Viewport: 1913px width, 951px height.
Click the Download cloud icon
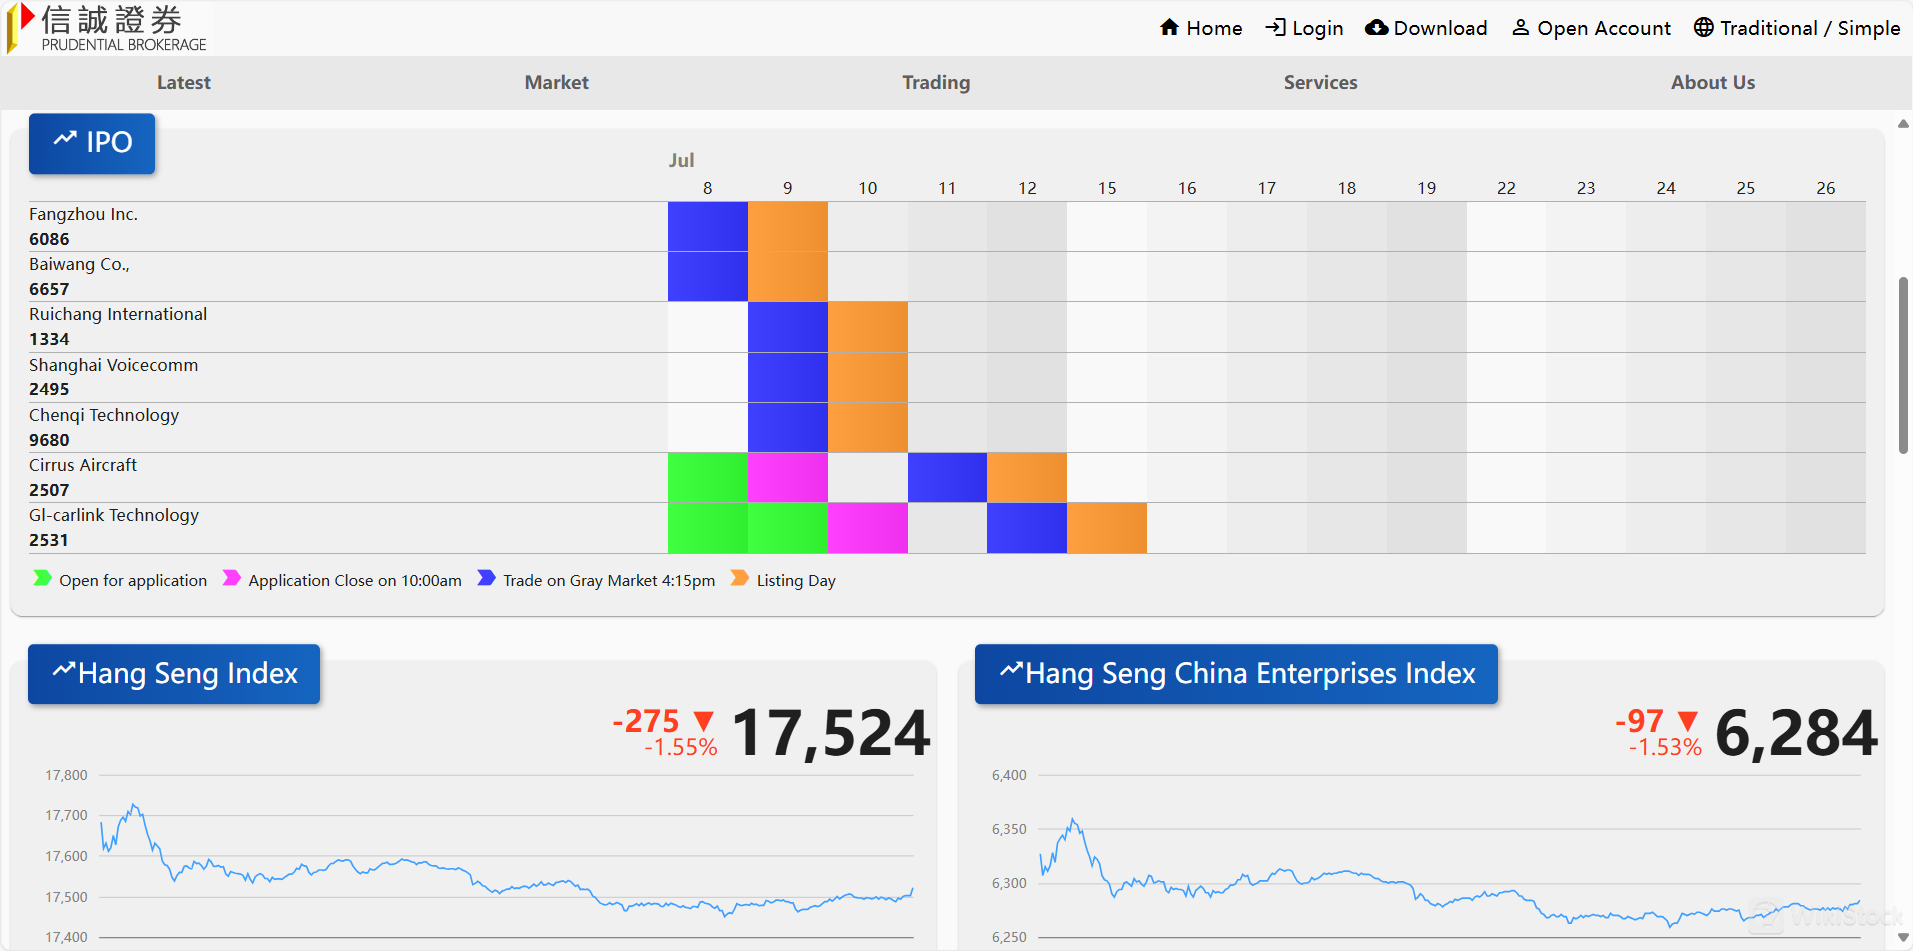1376,27
